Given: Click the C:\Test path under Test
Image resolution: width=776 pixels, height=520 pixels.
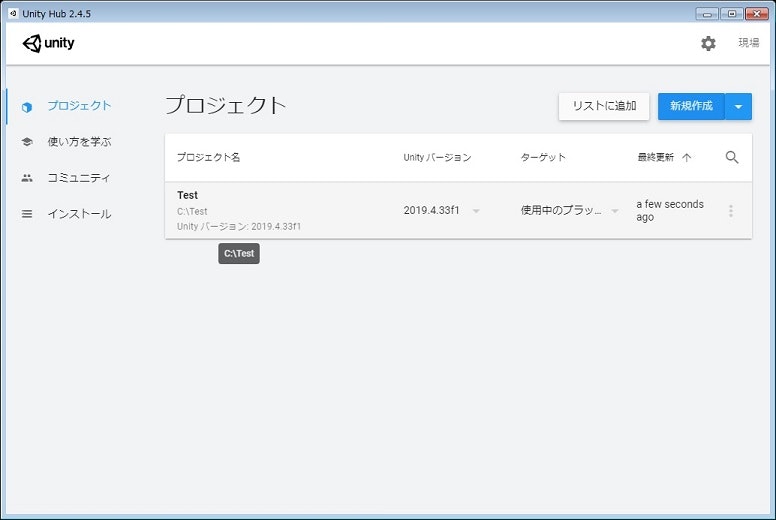Looking at the screenshot, I should pos(192,211).
